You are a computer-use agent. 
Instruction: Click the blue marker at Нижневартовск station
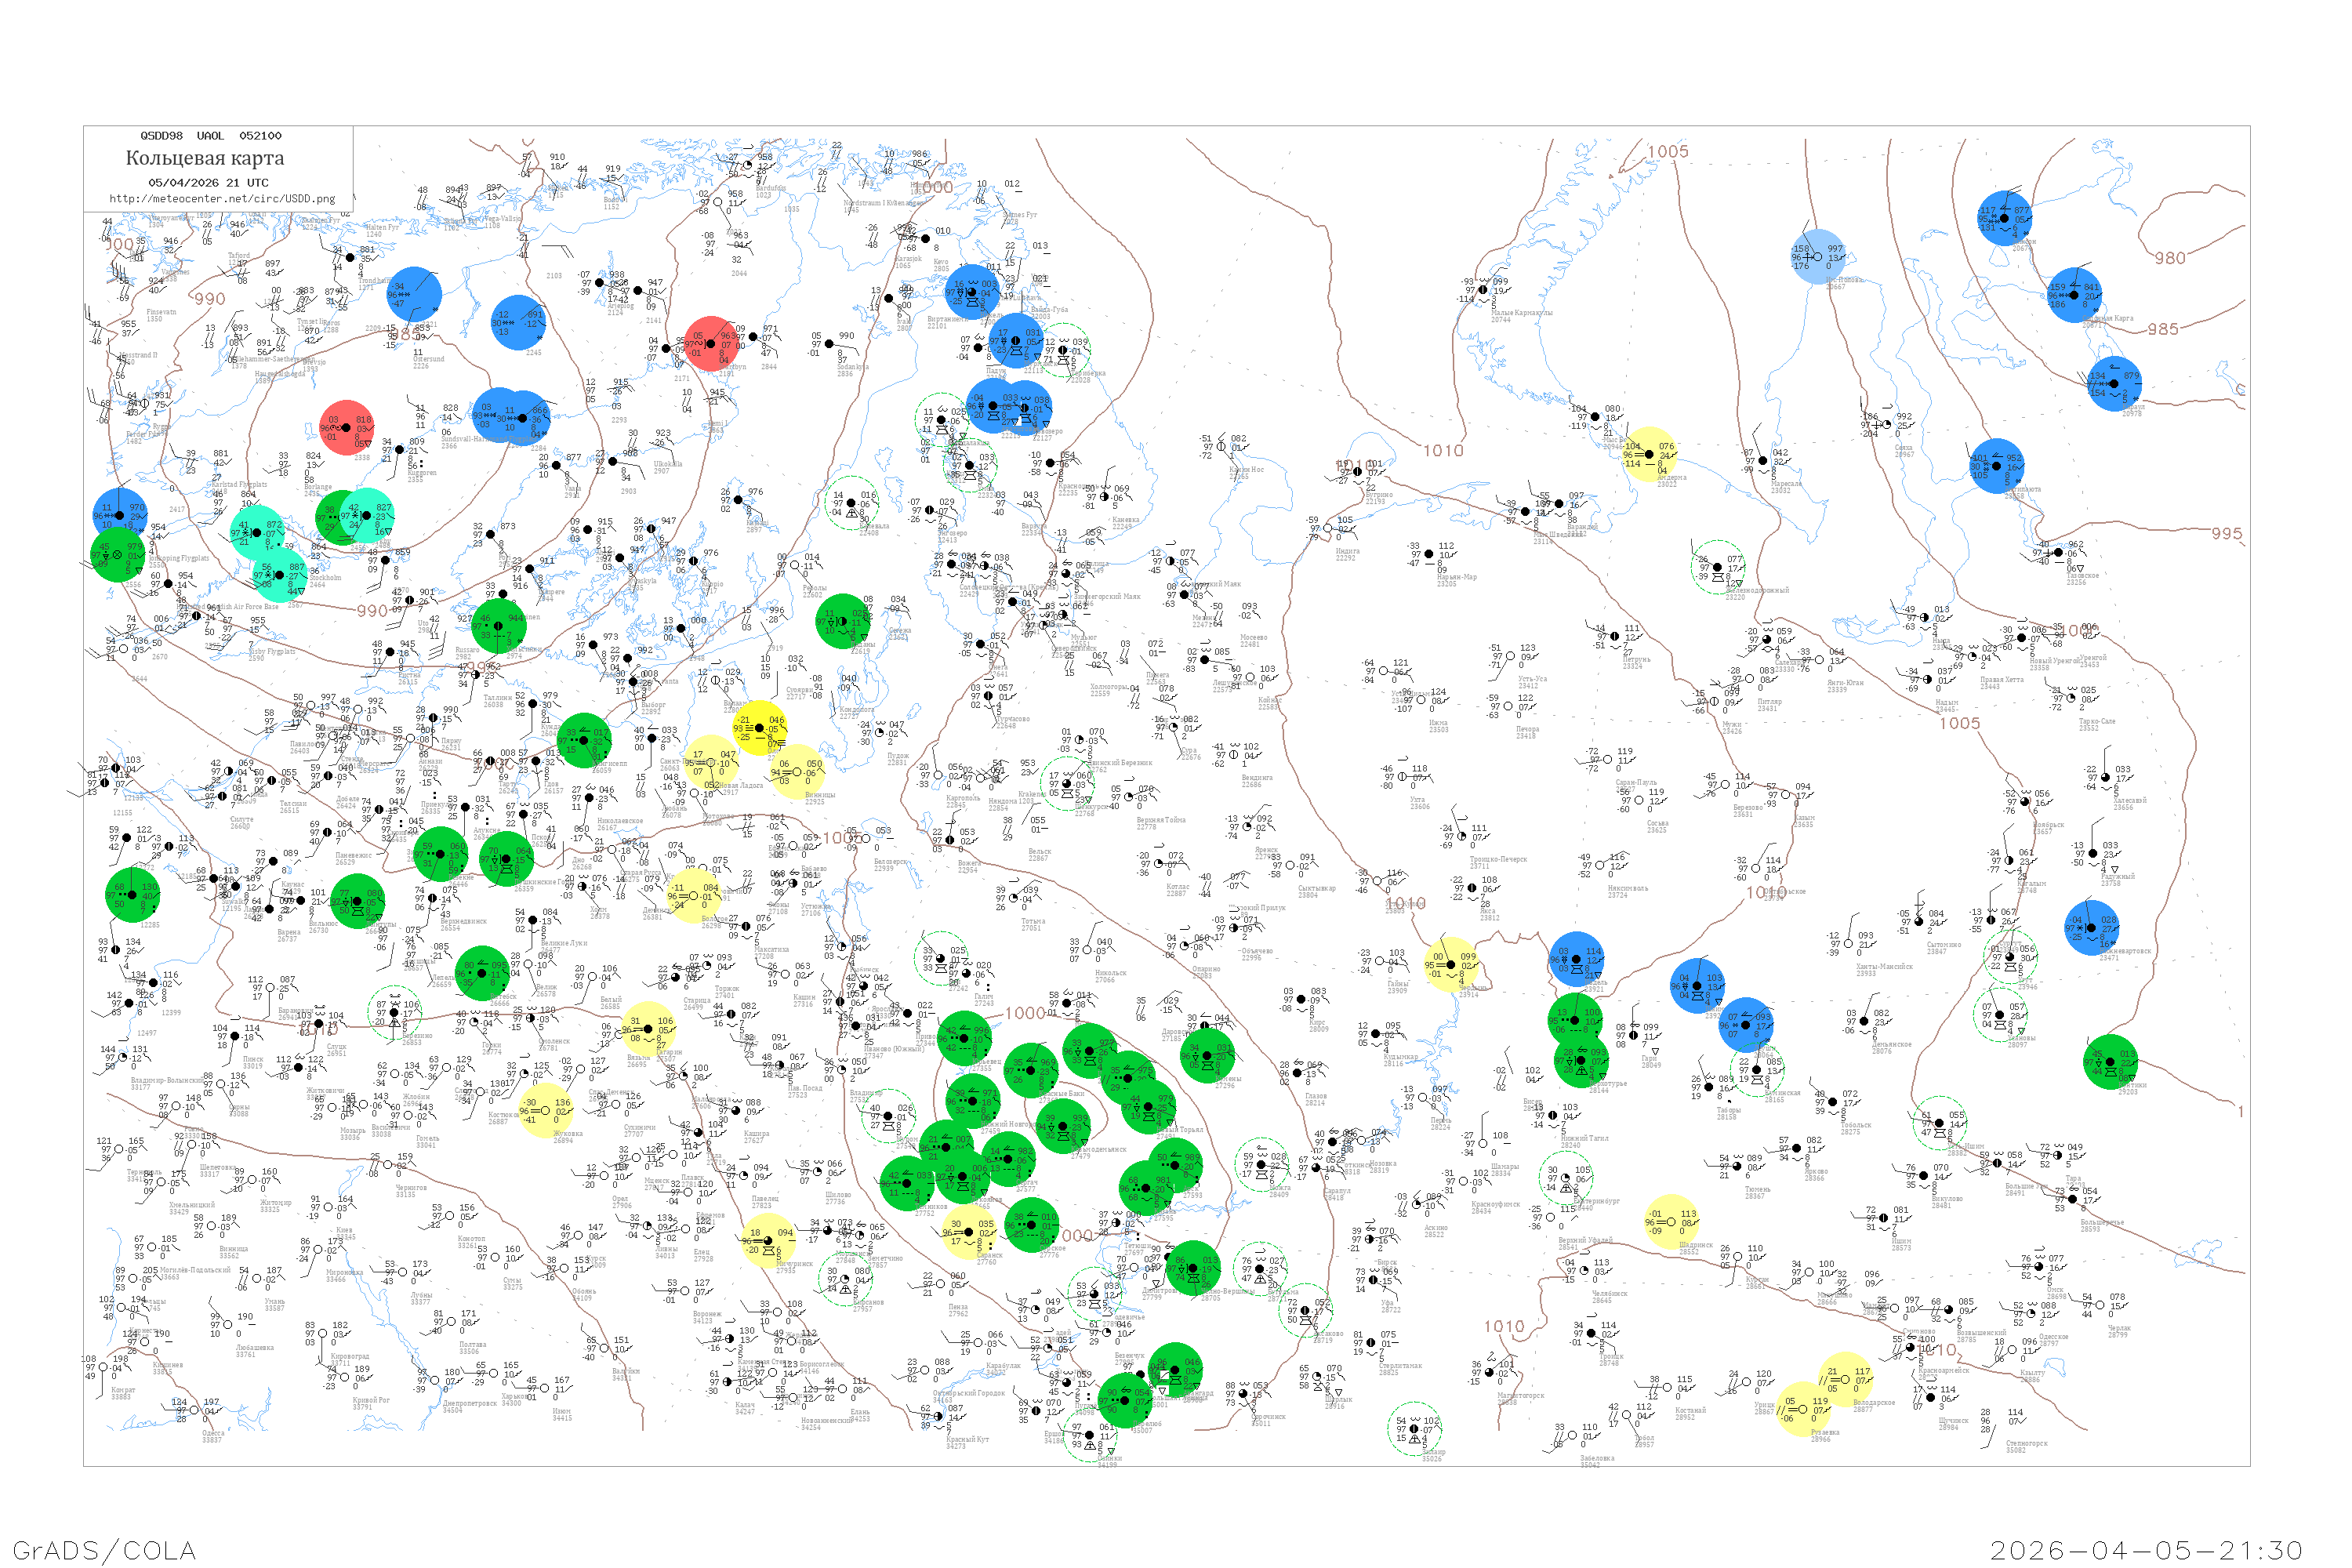[x=2091, y=928]
